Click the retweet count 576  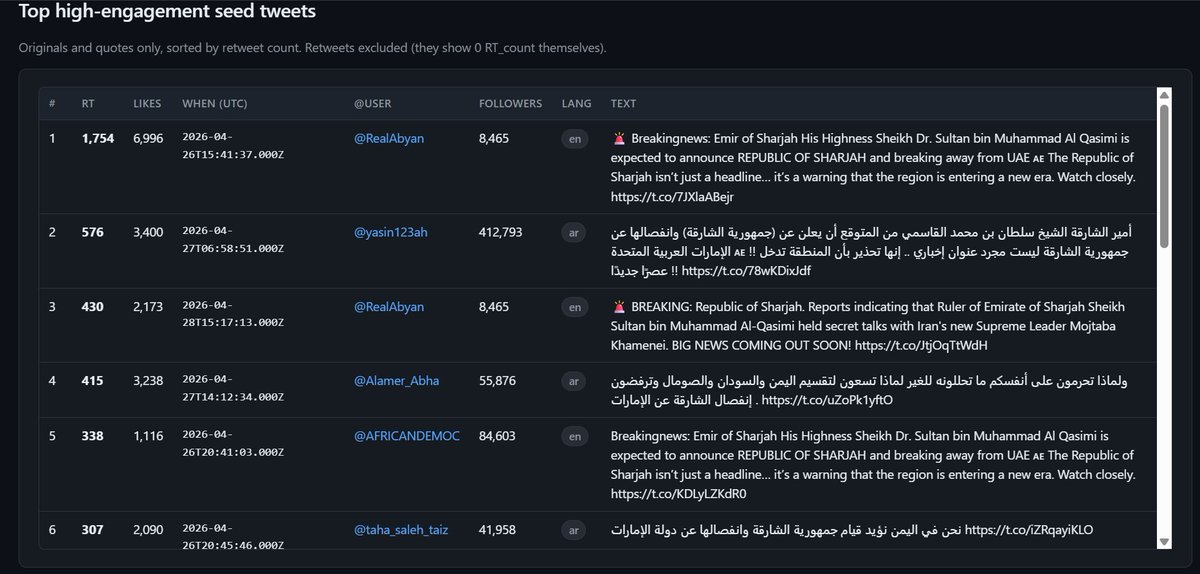point(92,232)
